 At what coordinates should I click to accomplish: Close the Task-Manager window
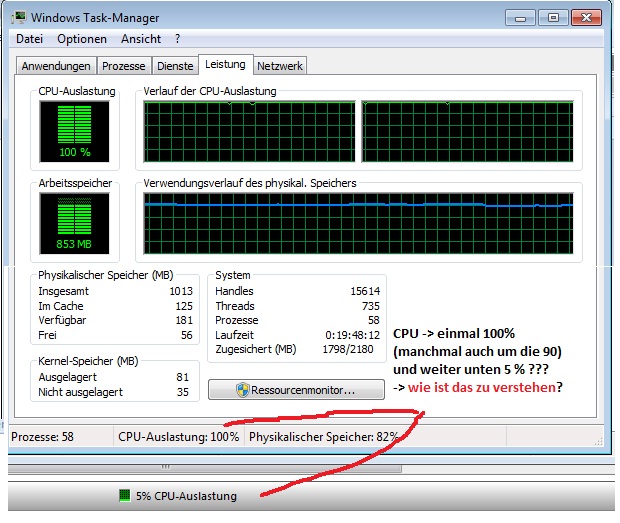coord(586,18)
